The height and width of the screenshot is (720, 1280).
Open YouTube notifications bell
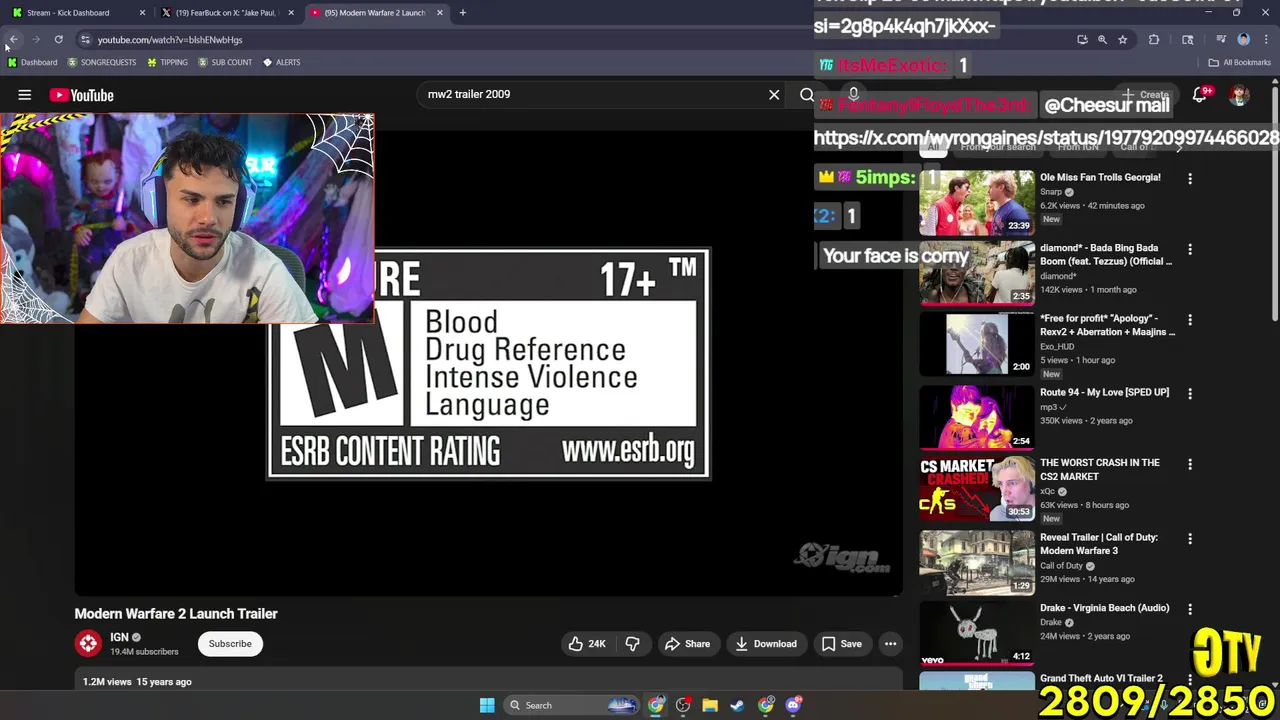click(1200, 95)
